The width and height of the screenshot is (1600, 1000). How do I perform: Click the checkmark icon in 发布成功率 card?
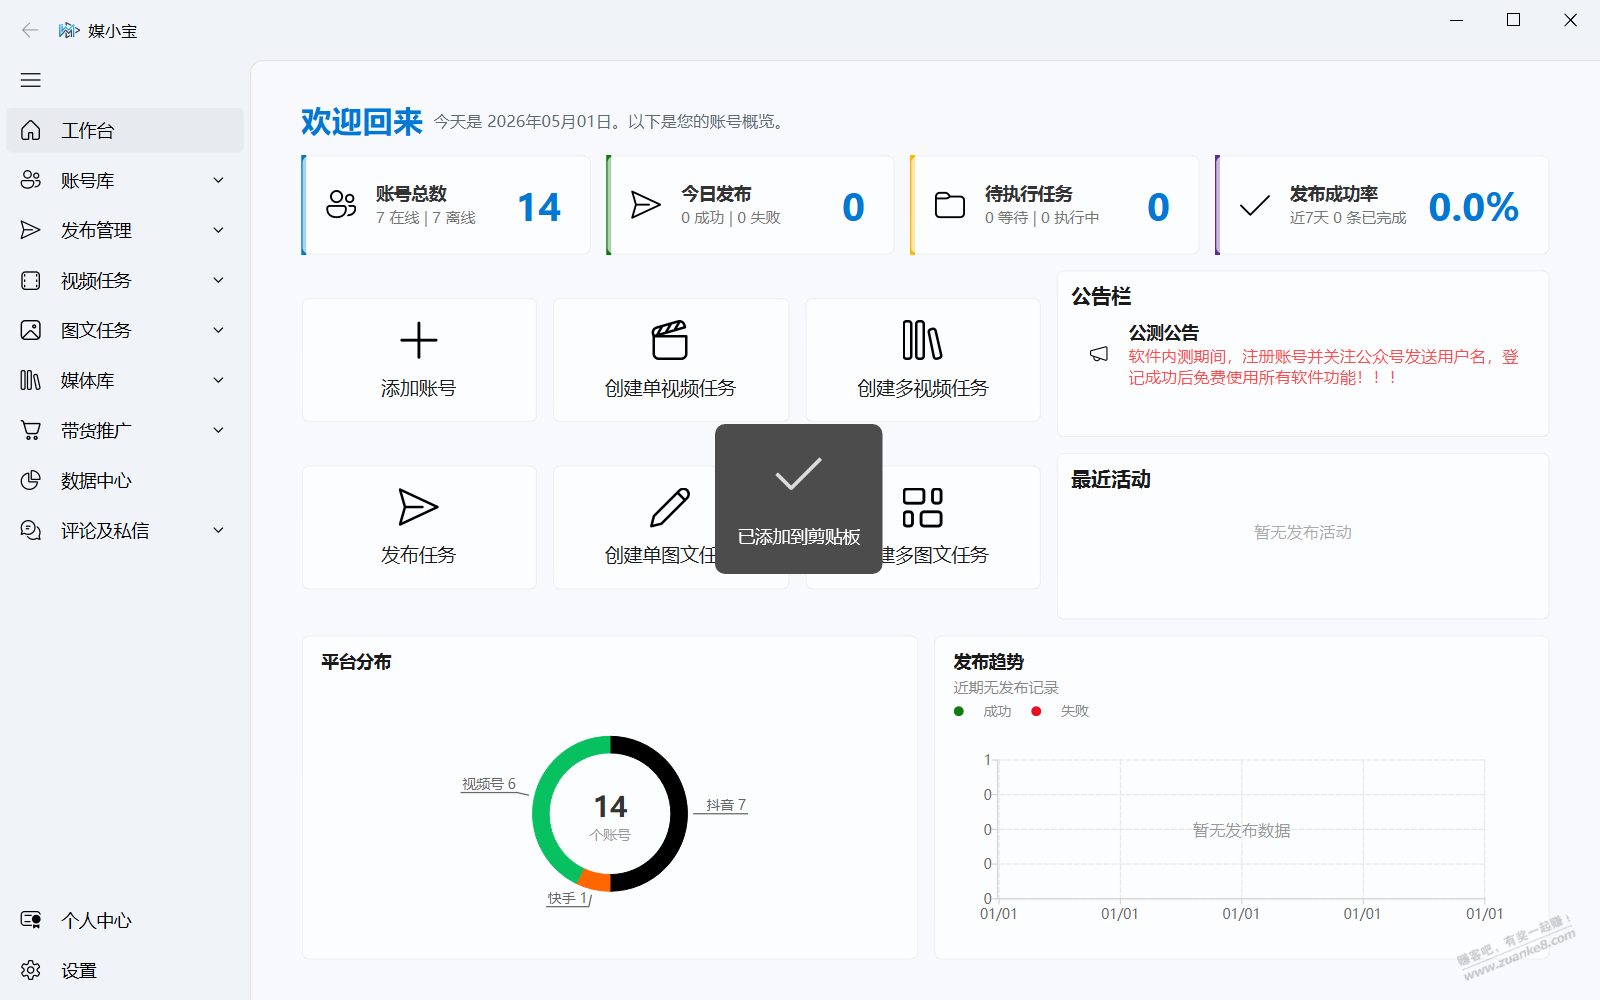(1254, 206)
